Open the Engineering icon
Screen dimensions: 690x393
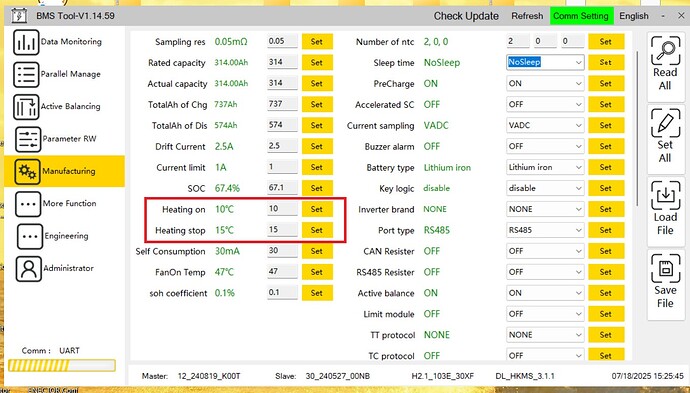click(29, 236)
